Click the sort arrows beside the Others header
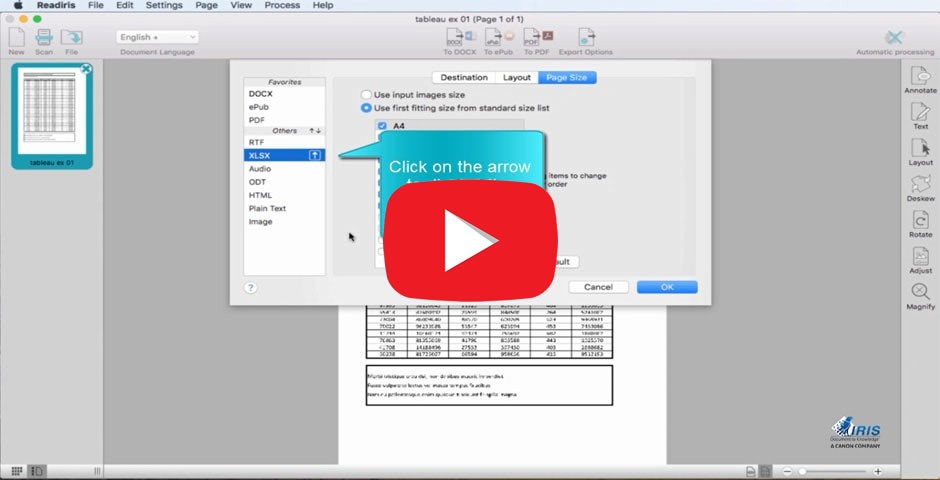940x480 pixels. click(x=315, y=131)
